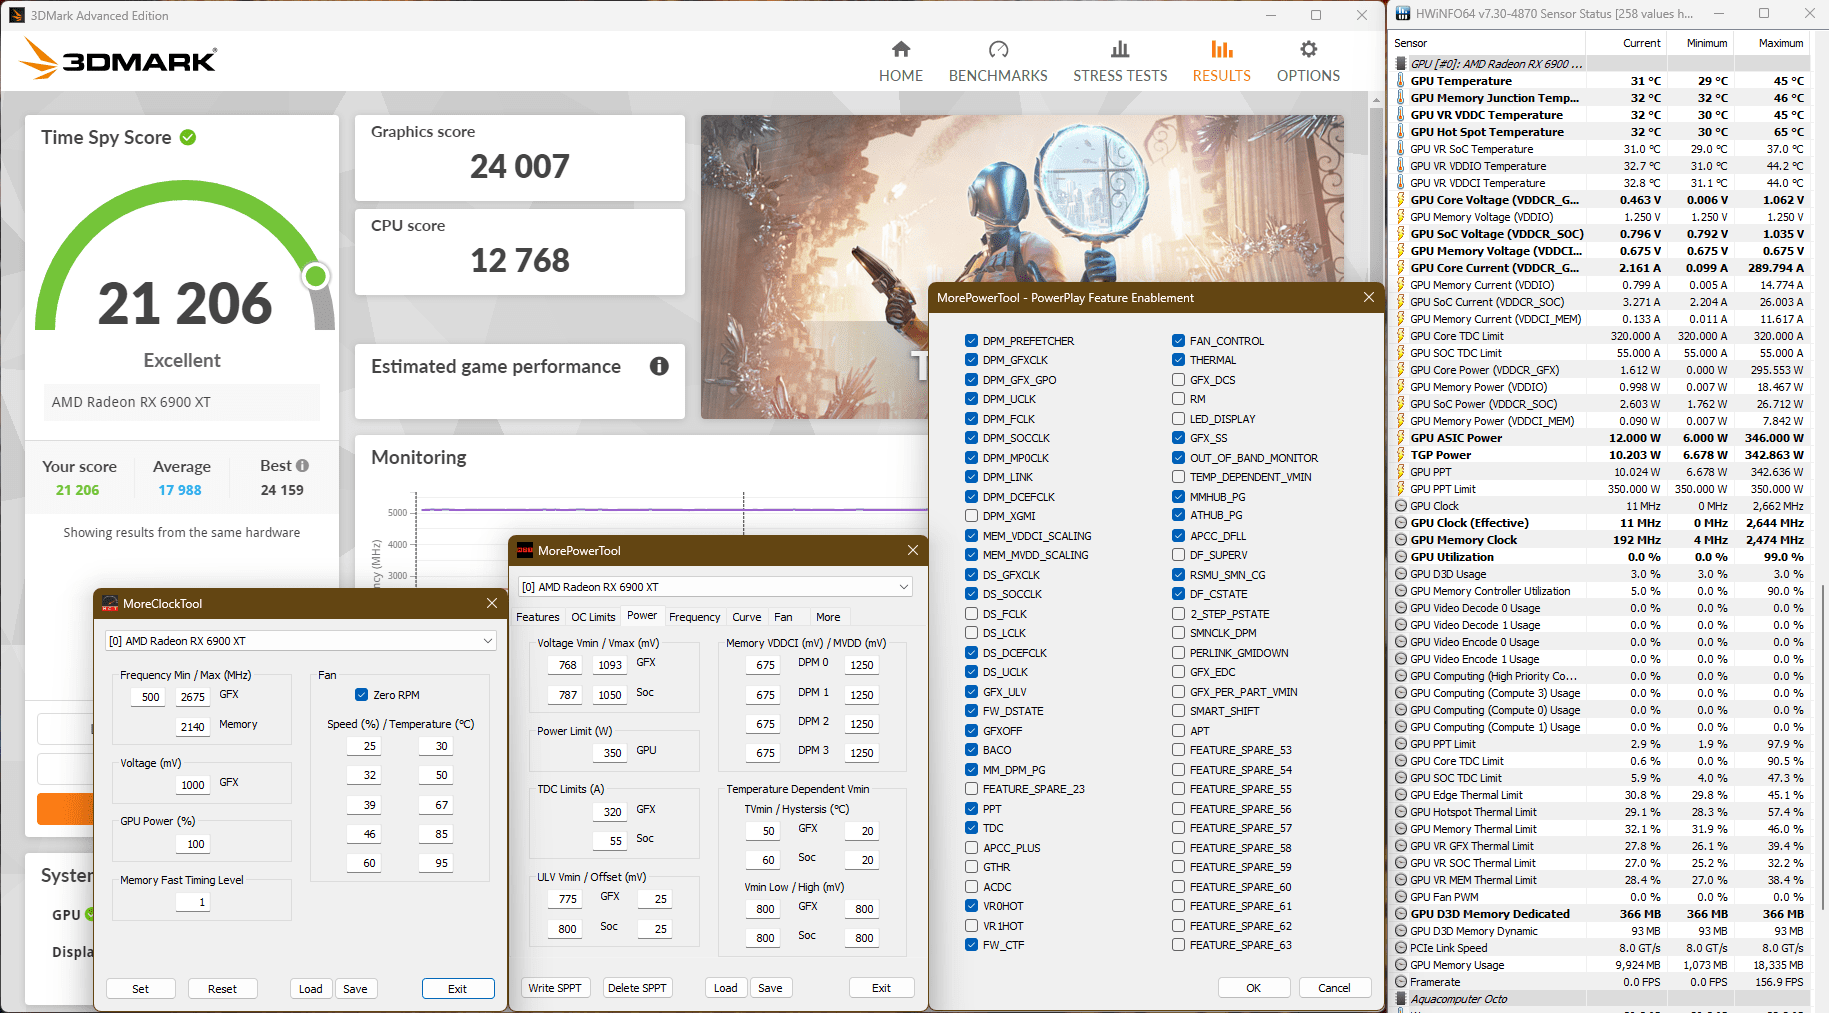Open the Fan tab in MorePowerTool

[x=783, y=617]
